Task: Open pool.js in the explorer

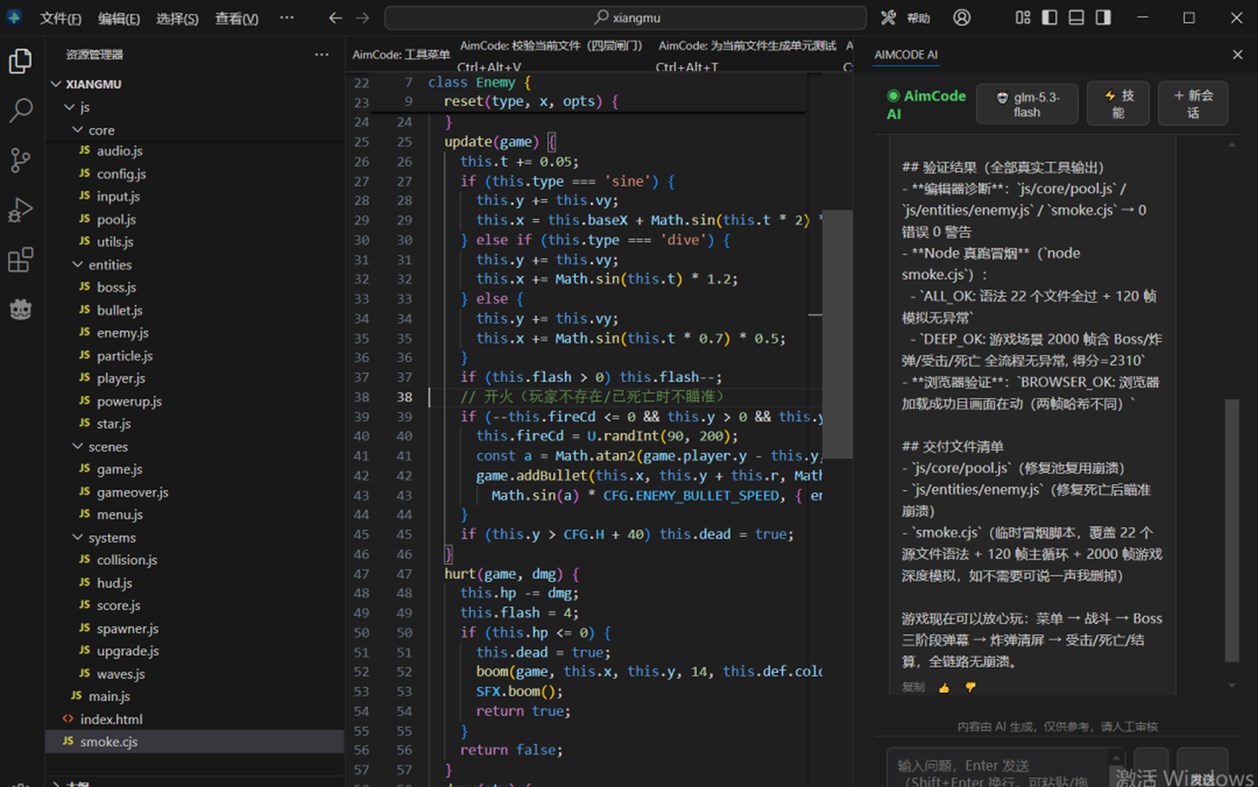Action: (116, 220)
